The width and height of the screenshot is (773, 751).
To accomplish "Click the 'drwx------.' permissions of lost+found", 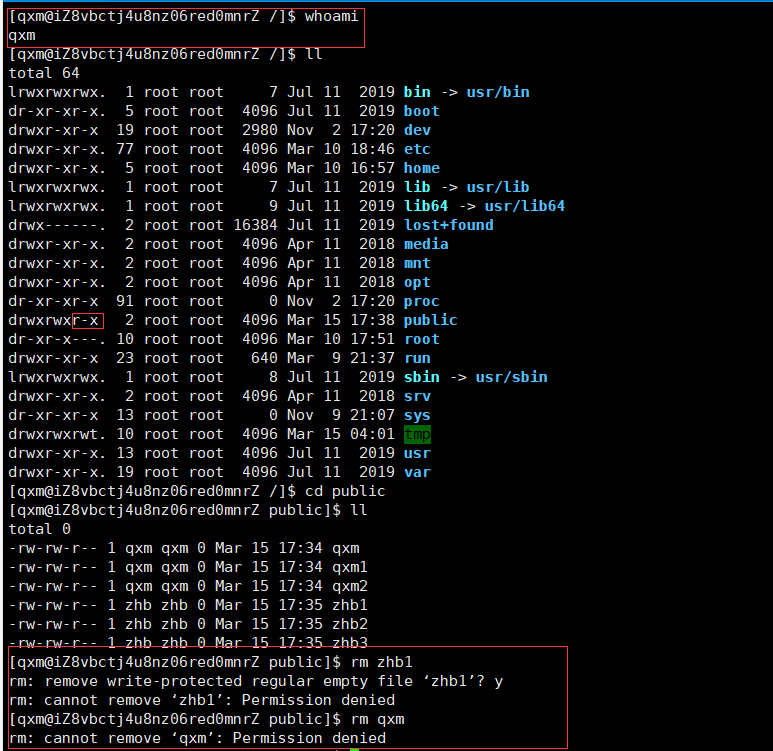I will (57, 225).
